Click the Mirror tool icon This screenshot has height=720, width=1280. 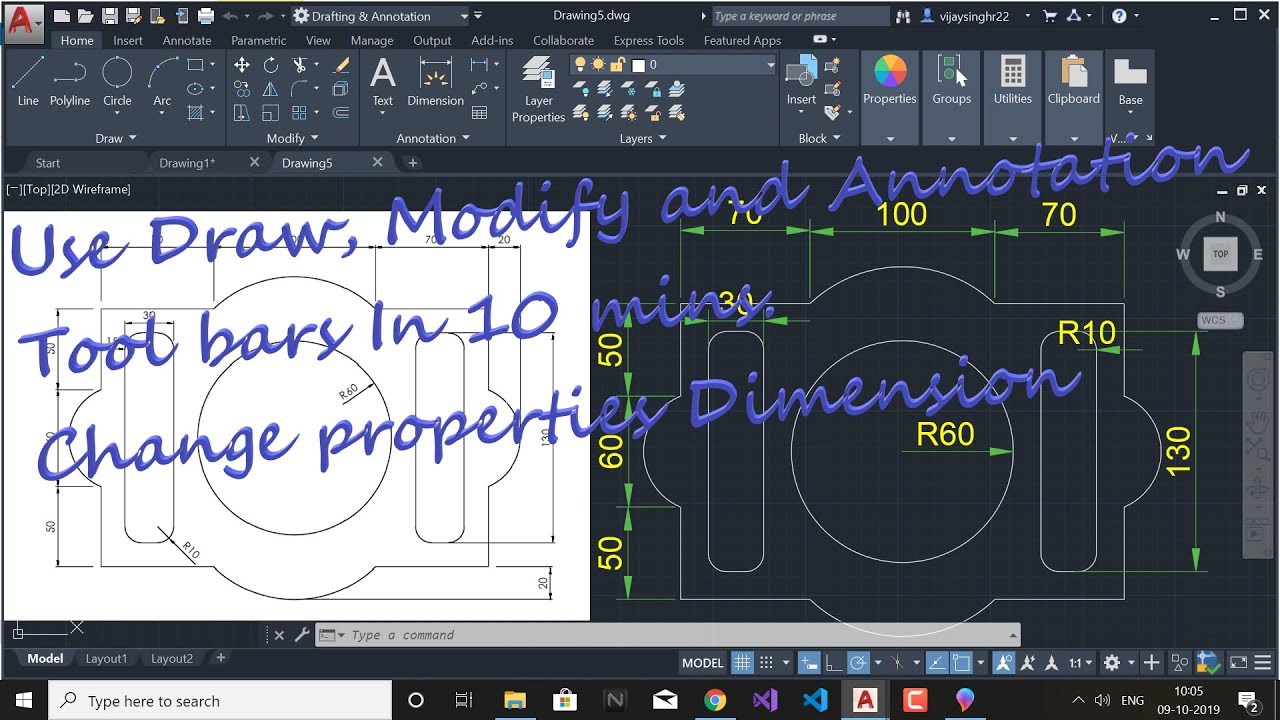[271, 89]
